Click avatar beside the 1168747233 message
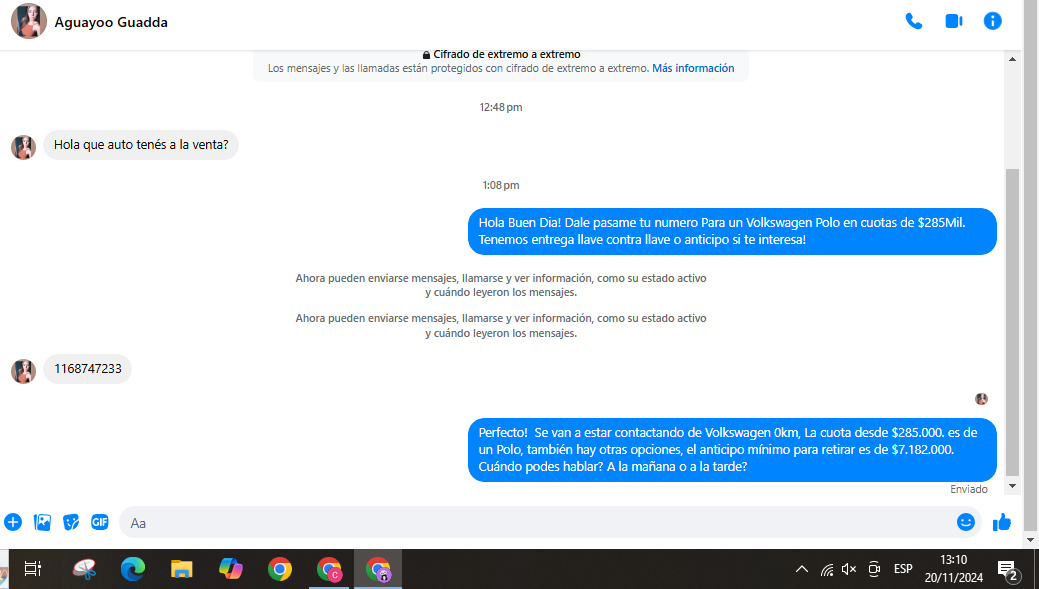This screenshot has width=1039, height=589. coord(23,372)
